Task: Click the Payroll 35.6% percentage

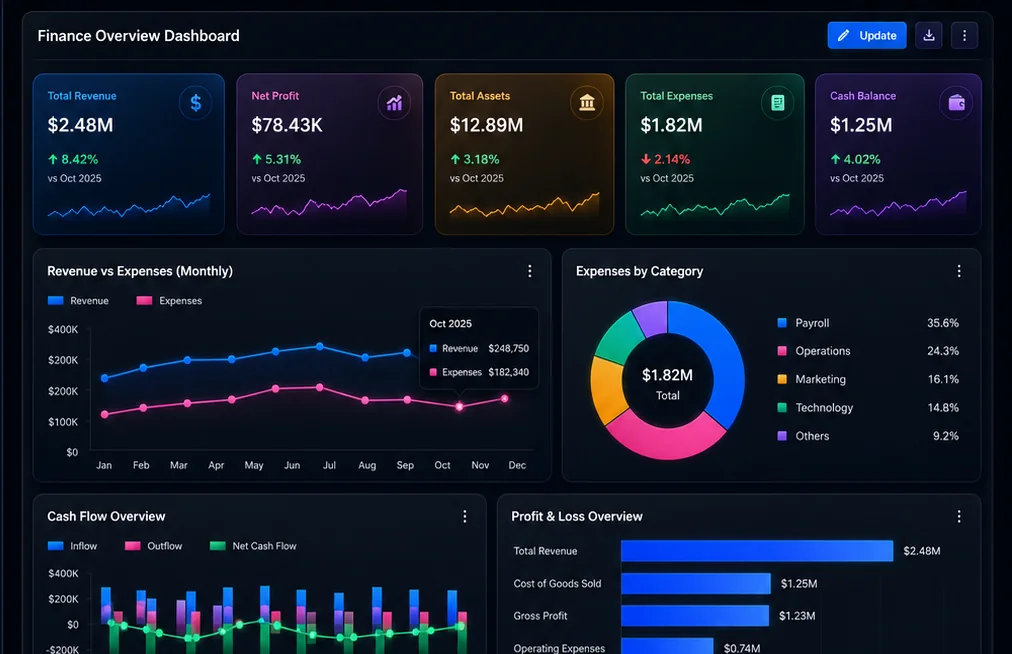Action: tap(943, 323)
